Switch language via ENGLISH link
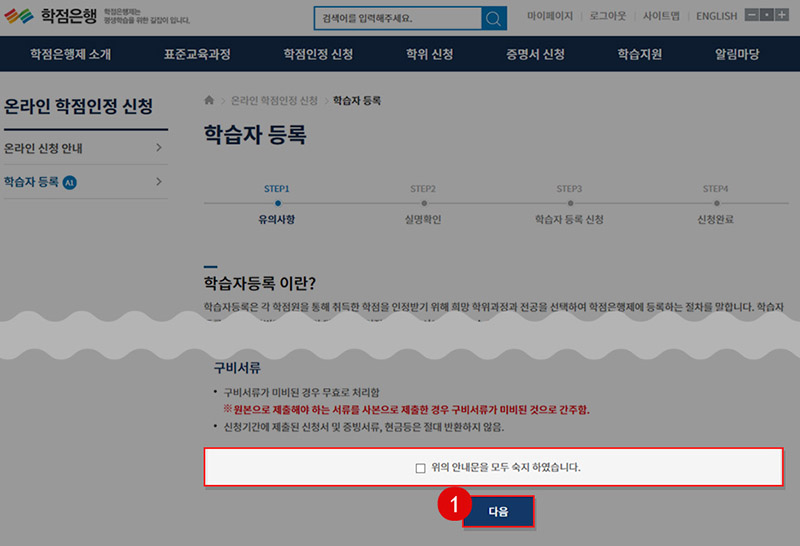 [716, 17]
